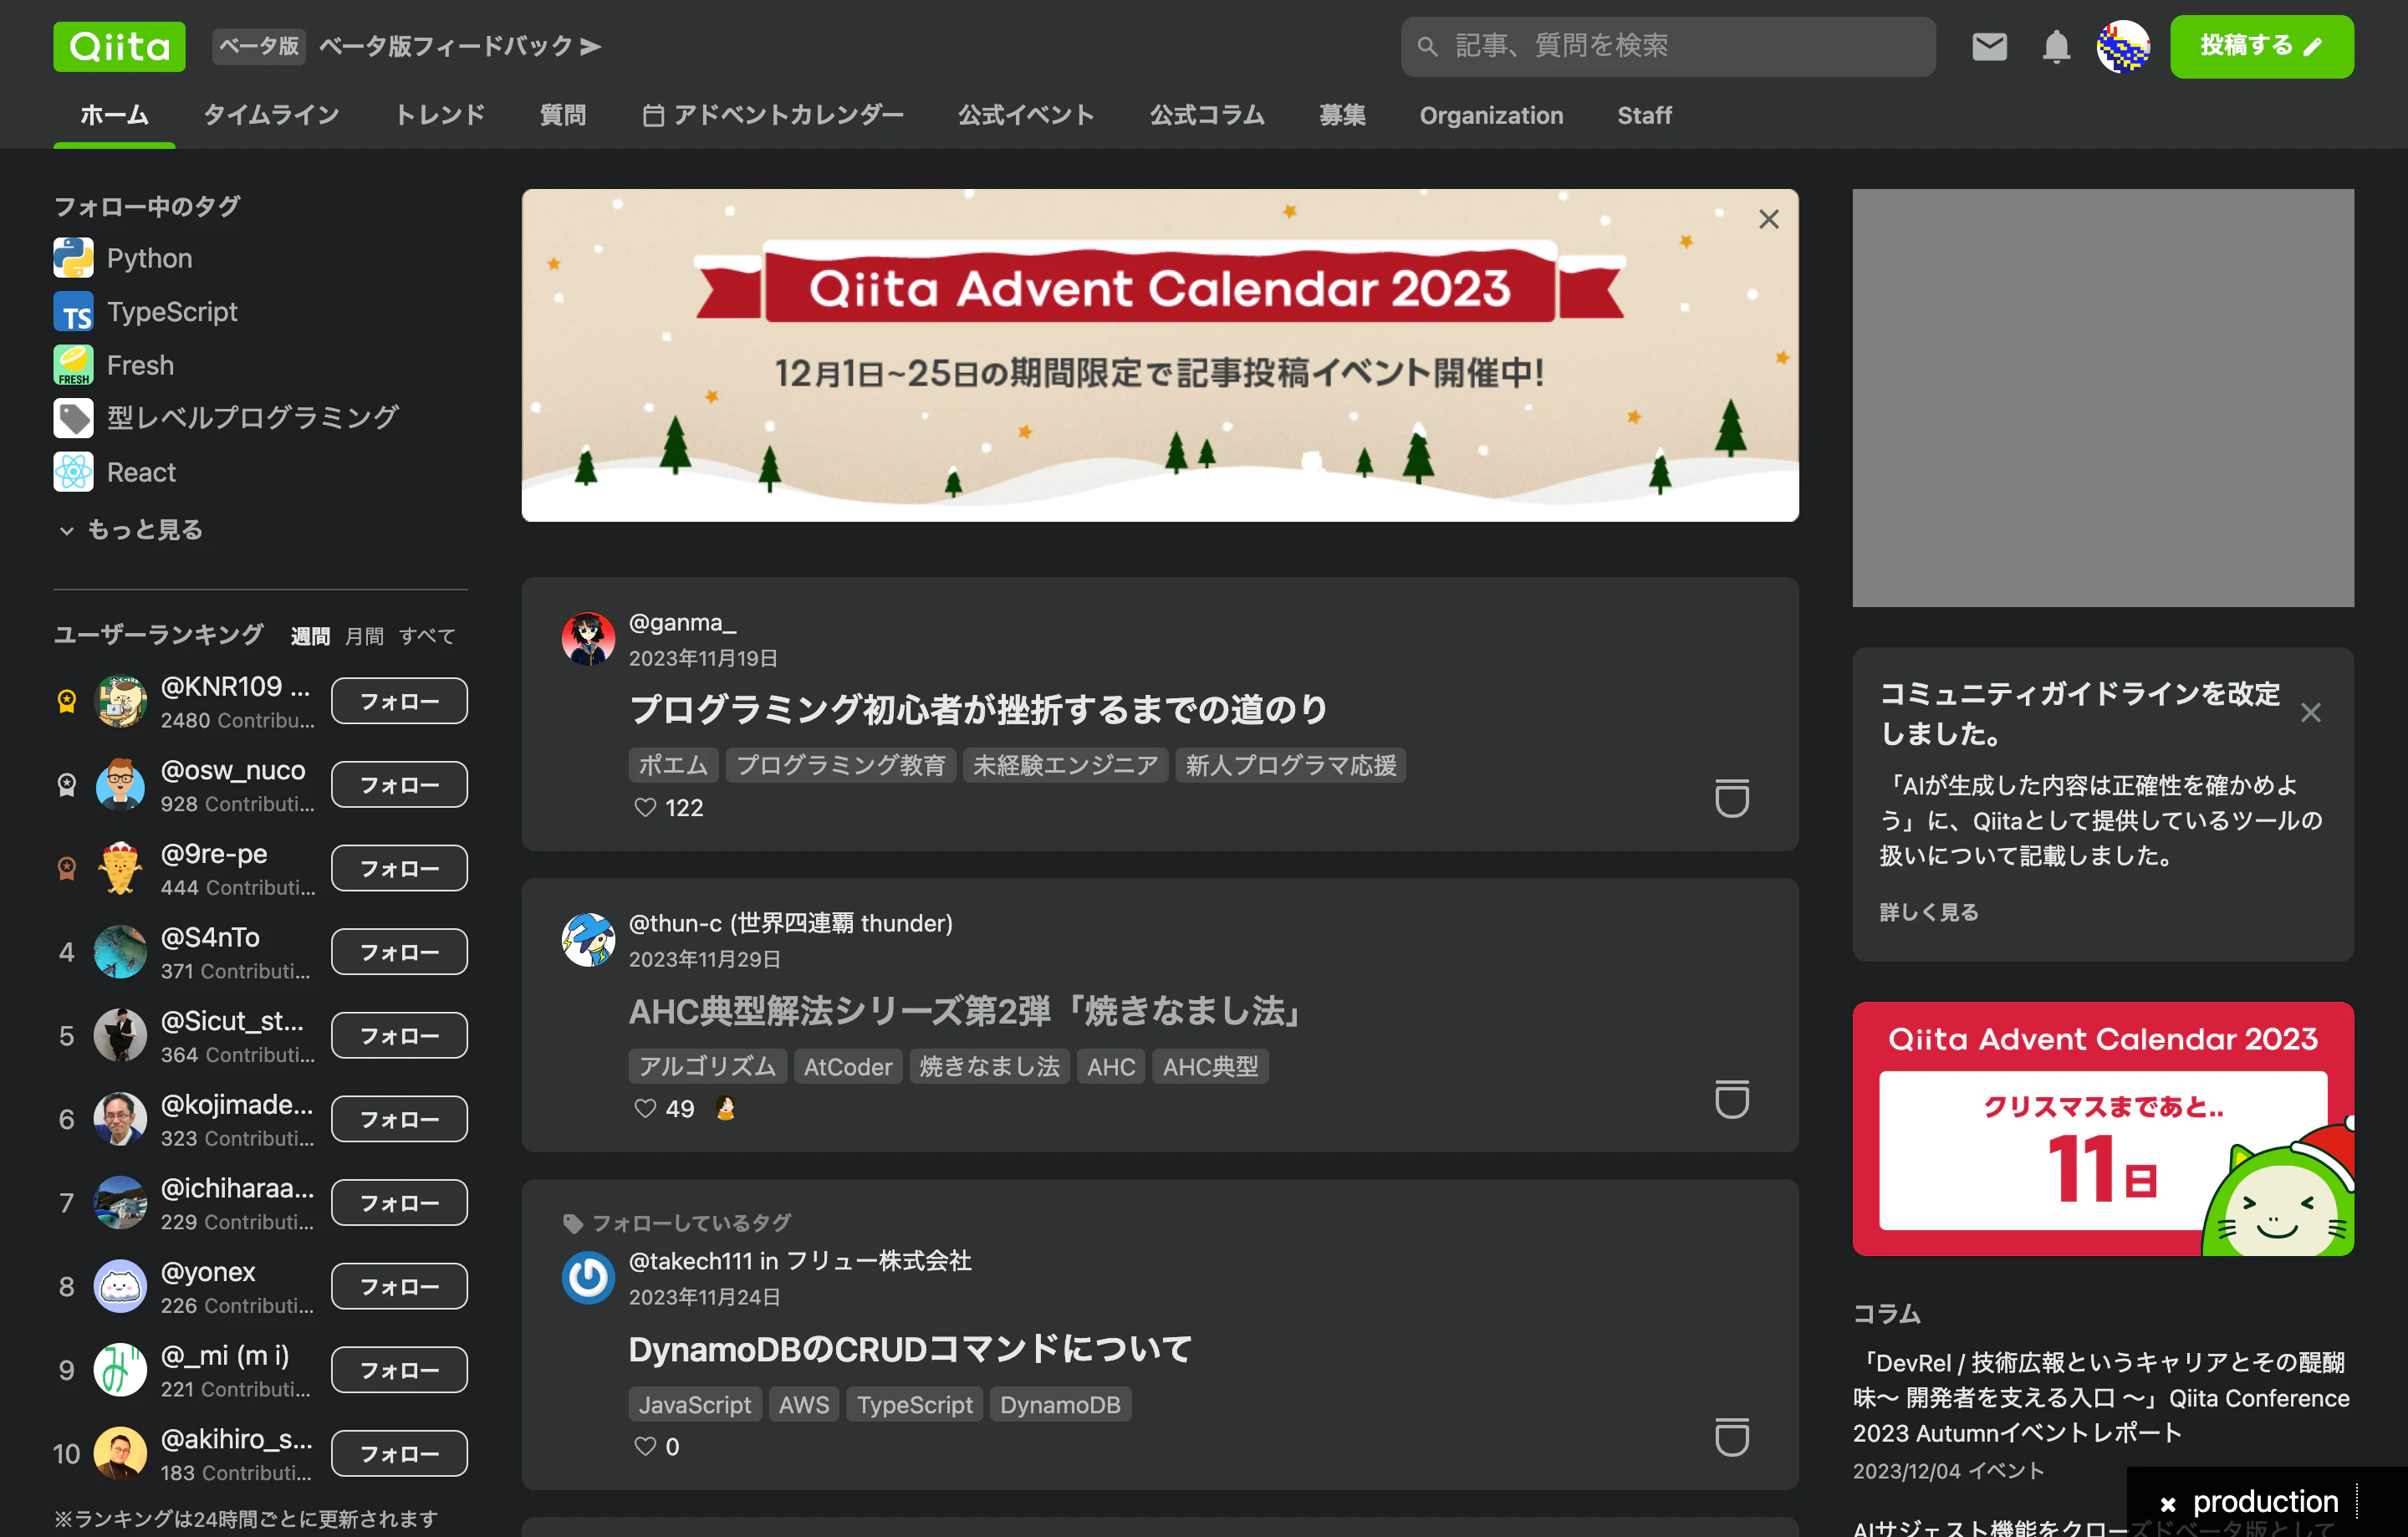
Task: Open ベータ版フィードバック link
Action: [x=460, y=46]
